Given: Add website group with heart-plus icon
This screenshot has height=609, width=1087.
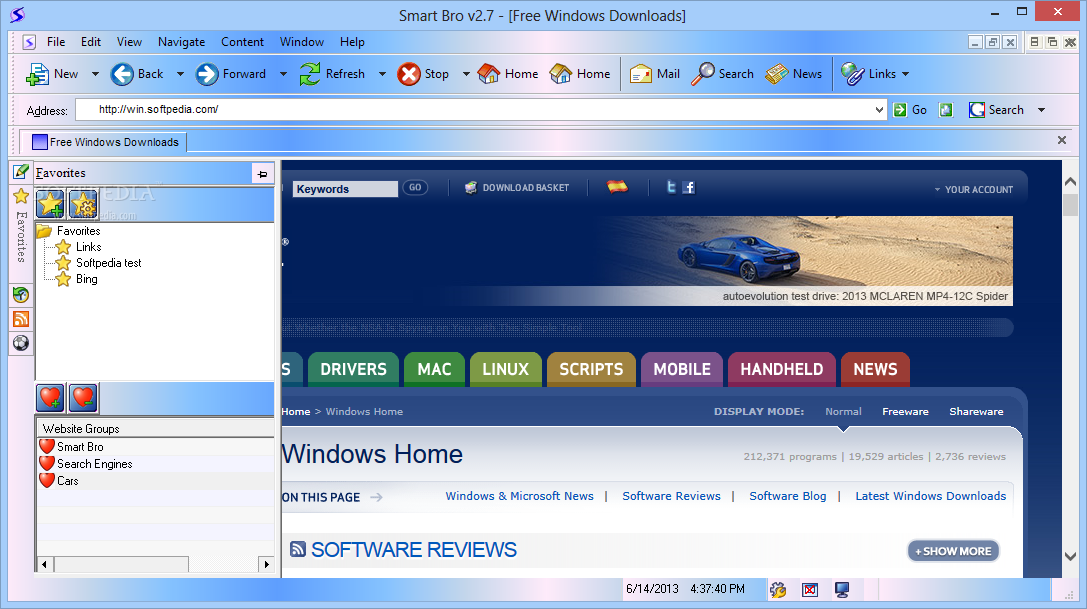Looking at the screenshot, I should pos(50,398).
